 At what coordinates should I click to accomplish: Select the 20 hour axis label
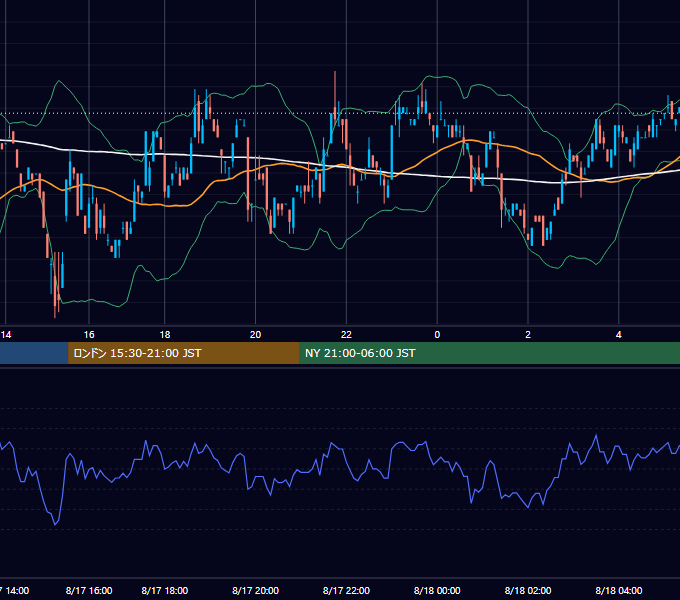[x=255, y=335]
